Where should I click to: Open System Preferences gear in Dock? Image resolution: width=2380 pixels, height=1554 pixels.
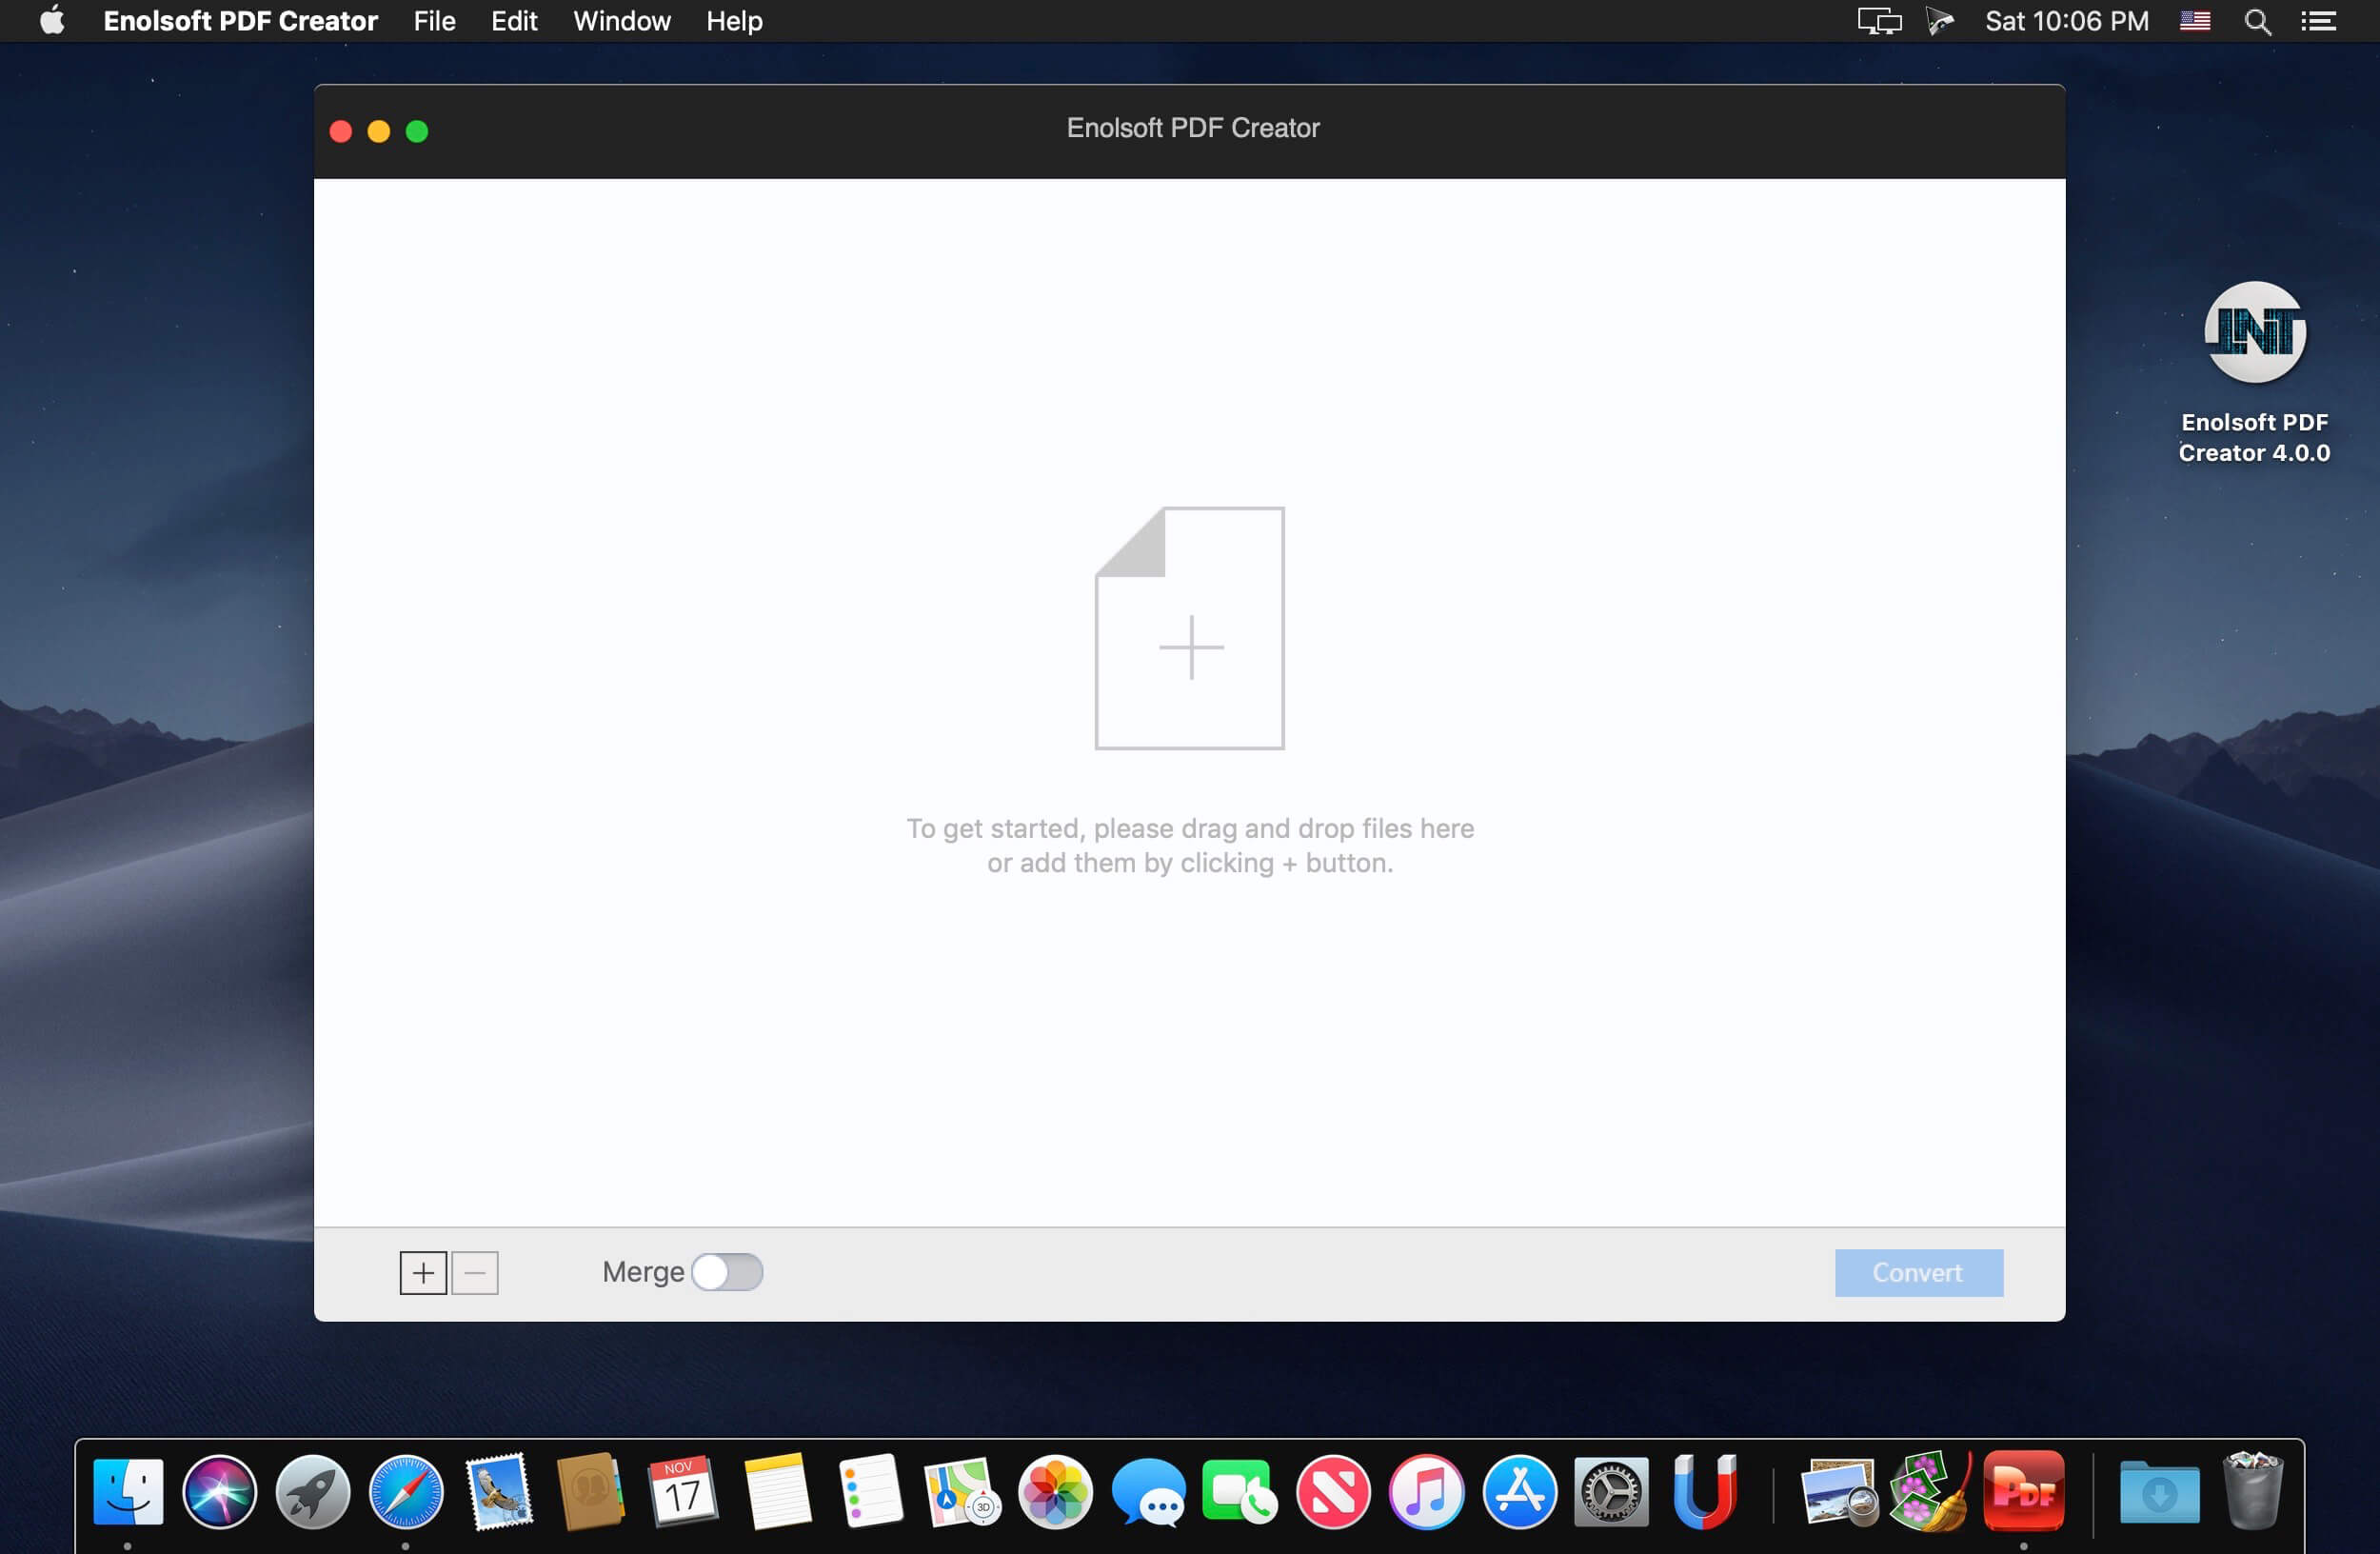click(1611, 1491)
